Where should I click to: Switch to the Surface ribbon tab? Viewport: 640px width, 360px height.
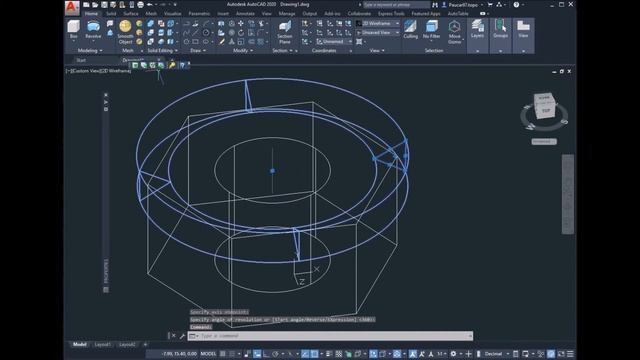point(131,13)
